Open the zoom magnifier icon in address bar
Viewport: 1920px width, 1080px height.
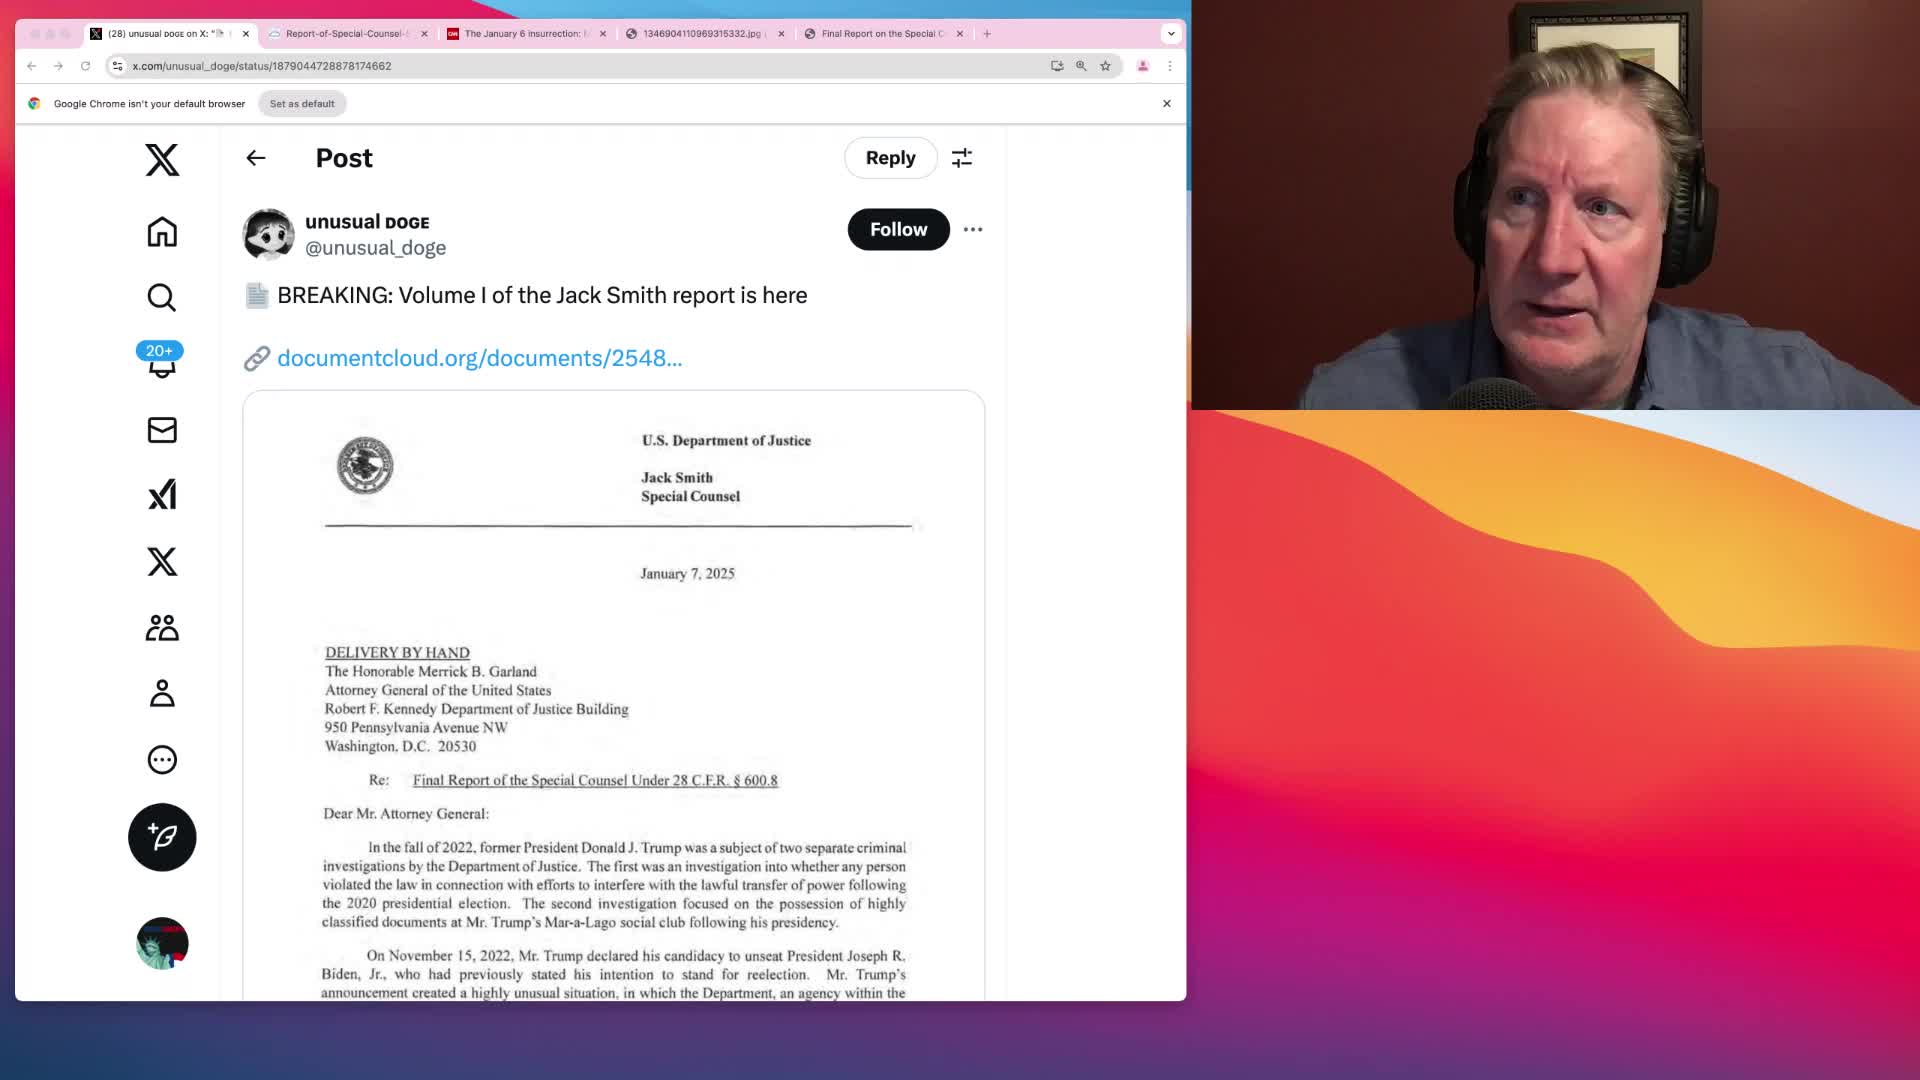coord(1081,66)
